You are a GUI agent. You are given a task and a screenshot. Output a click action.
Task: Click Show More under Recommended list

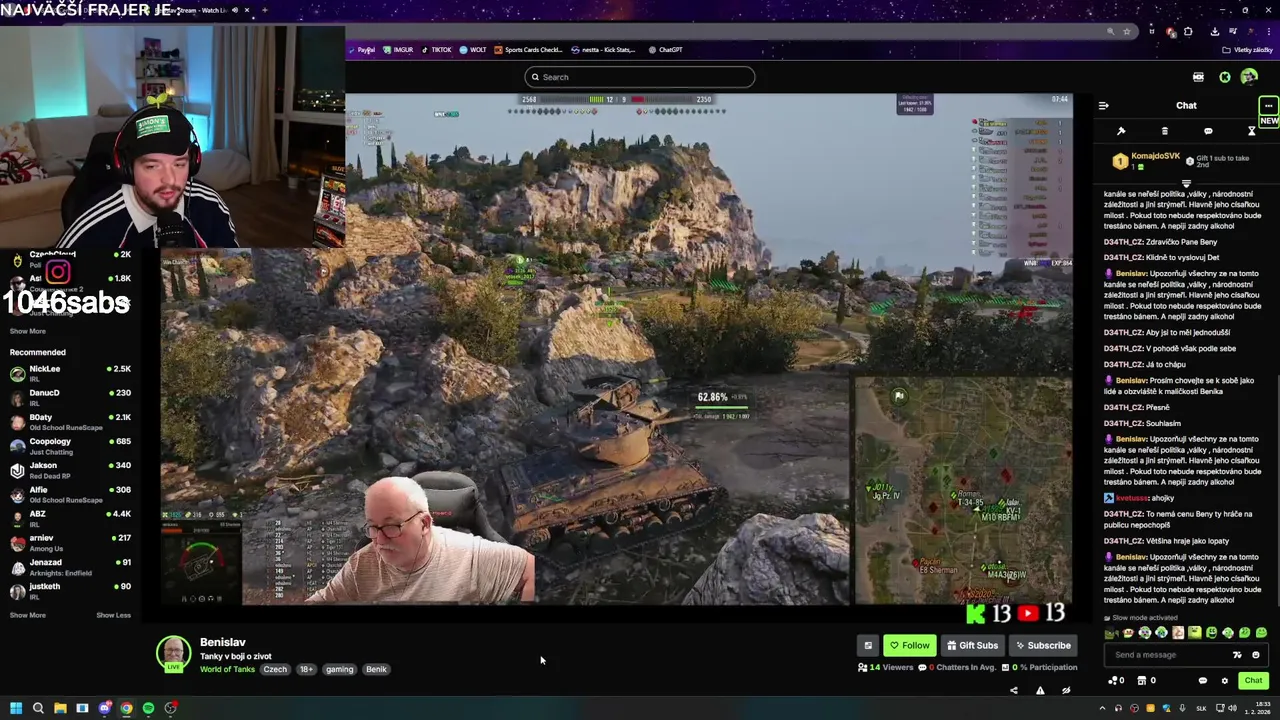28,615
